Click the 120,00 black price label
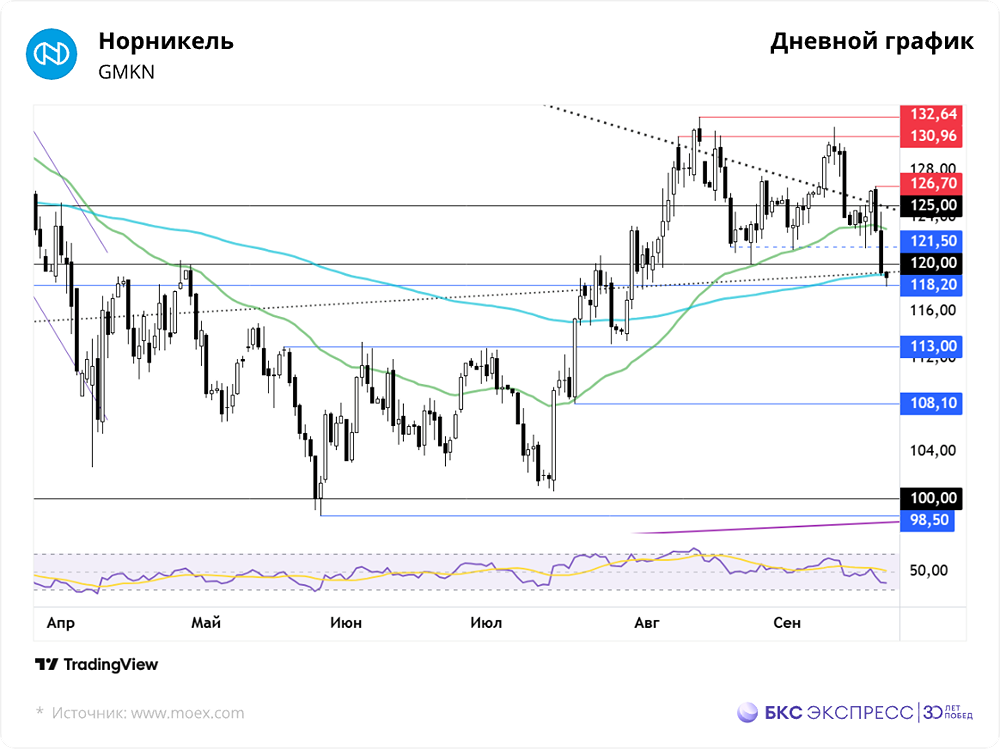The height and width of the screenshot is (749, 1000). pos(931,263)
